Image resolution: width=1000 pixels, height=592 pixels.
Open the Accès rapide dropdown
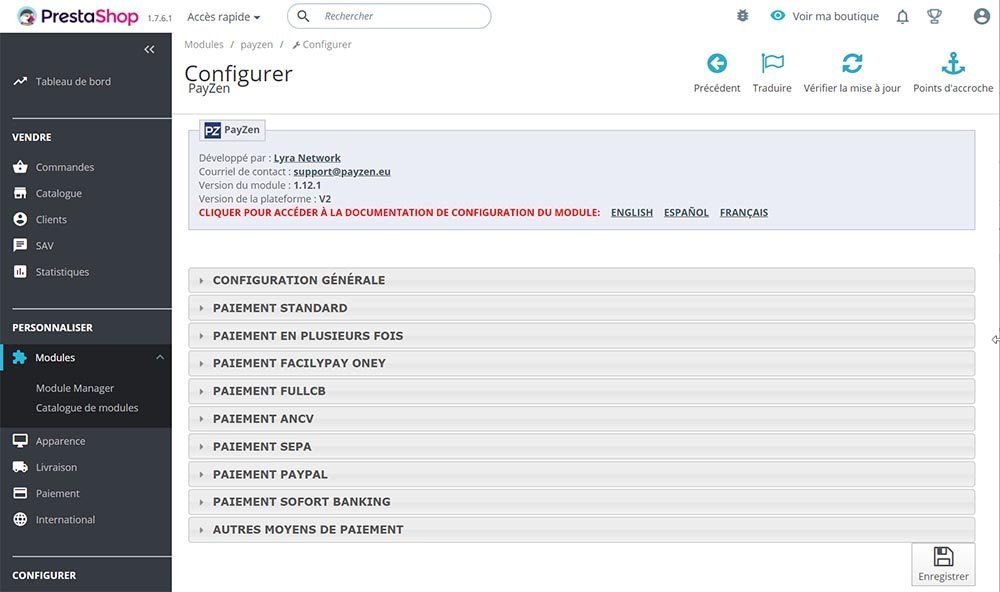pyautogui.click(x=223, y=17)
